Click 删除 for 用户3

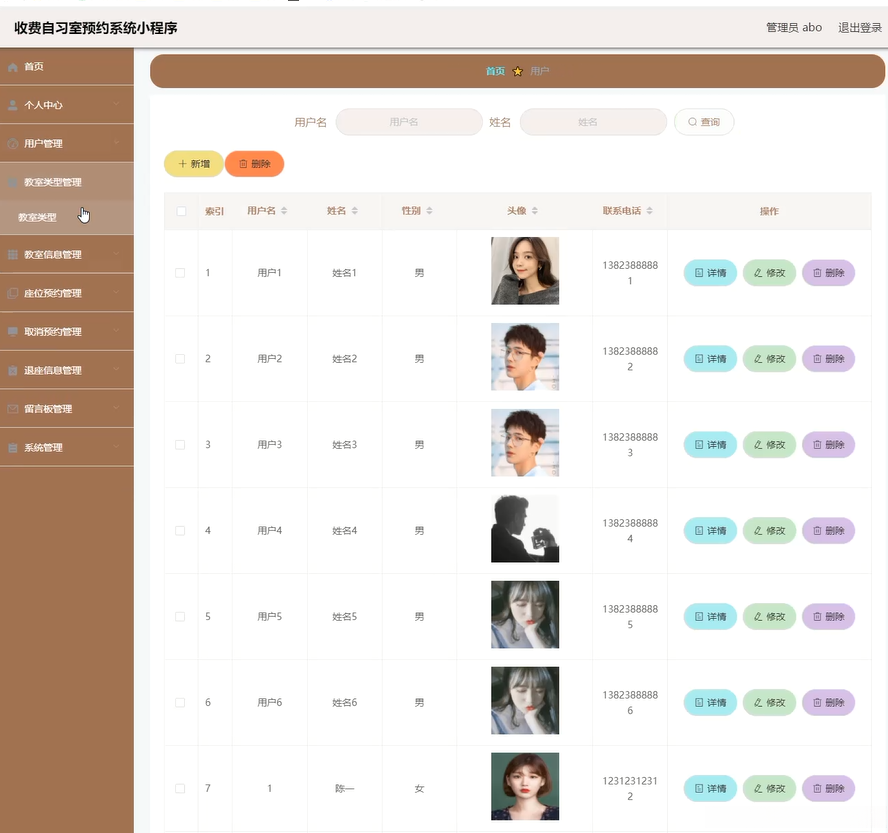(829, 445)
